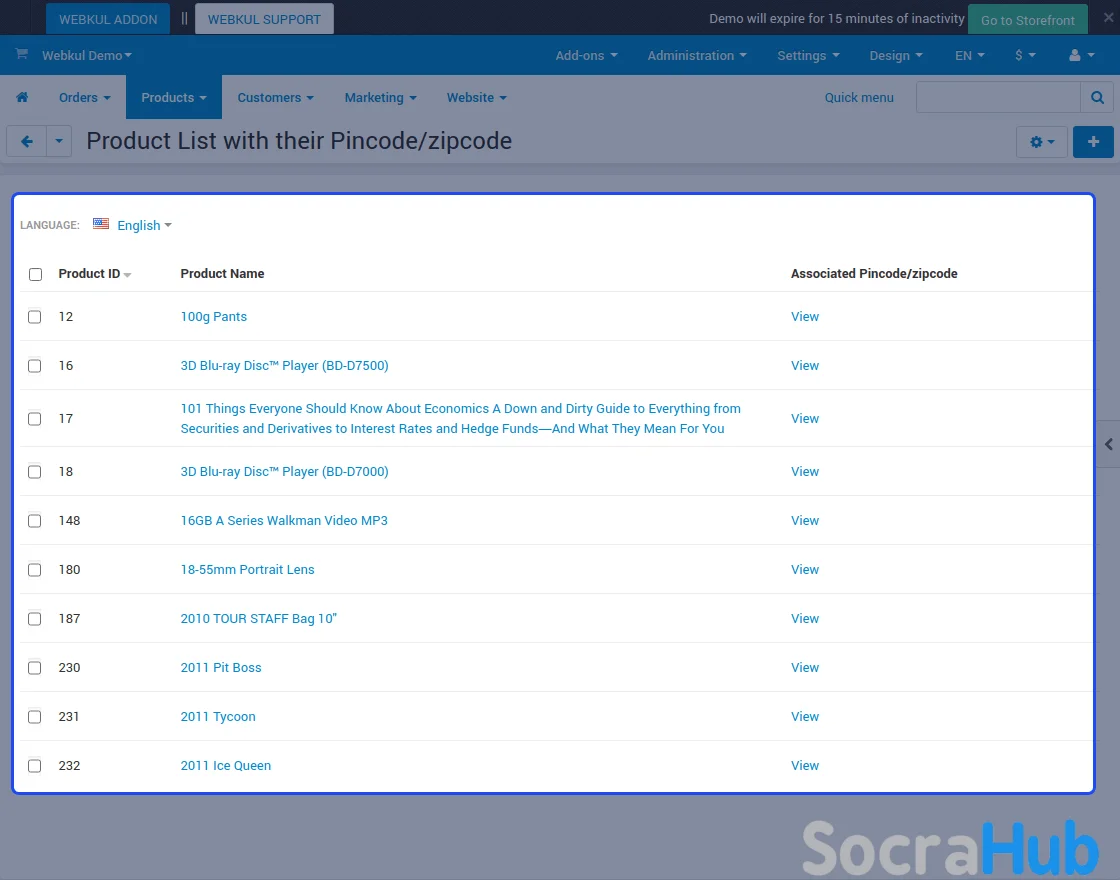The width and height of the screenshot is (1120, 880).
Task: Click the Quick menu link
Action: pyautogui.click(x=859, y=97)
